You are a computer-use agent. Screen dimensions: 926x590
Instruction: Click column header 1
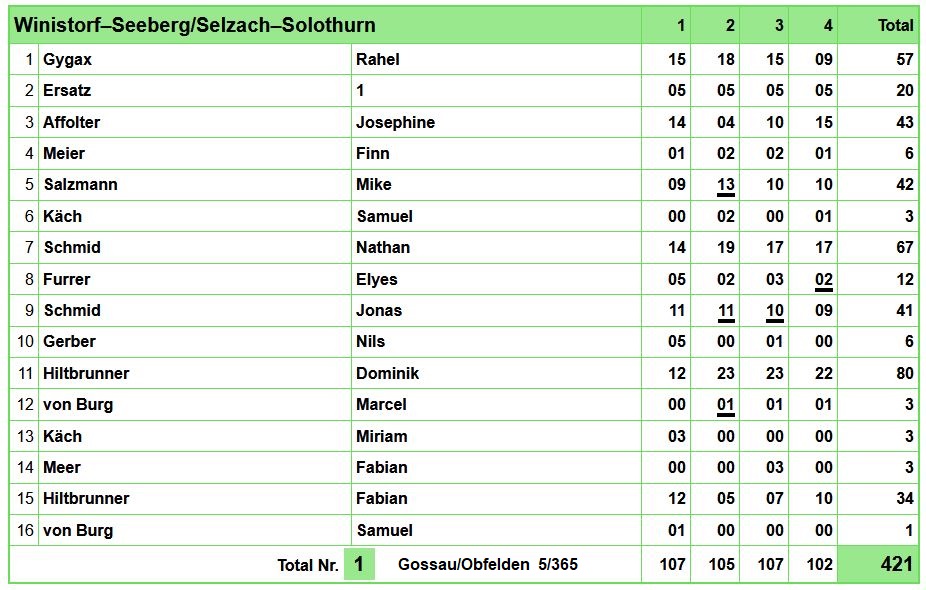pos(680,25)
